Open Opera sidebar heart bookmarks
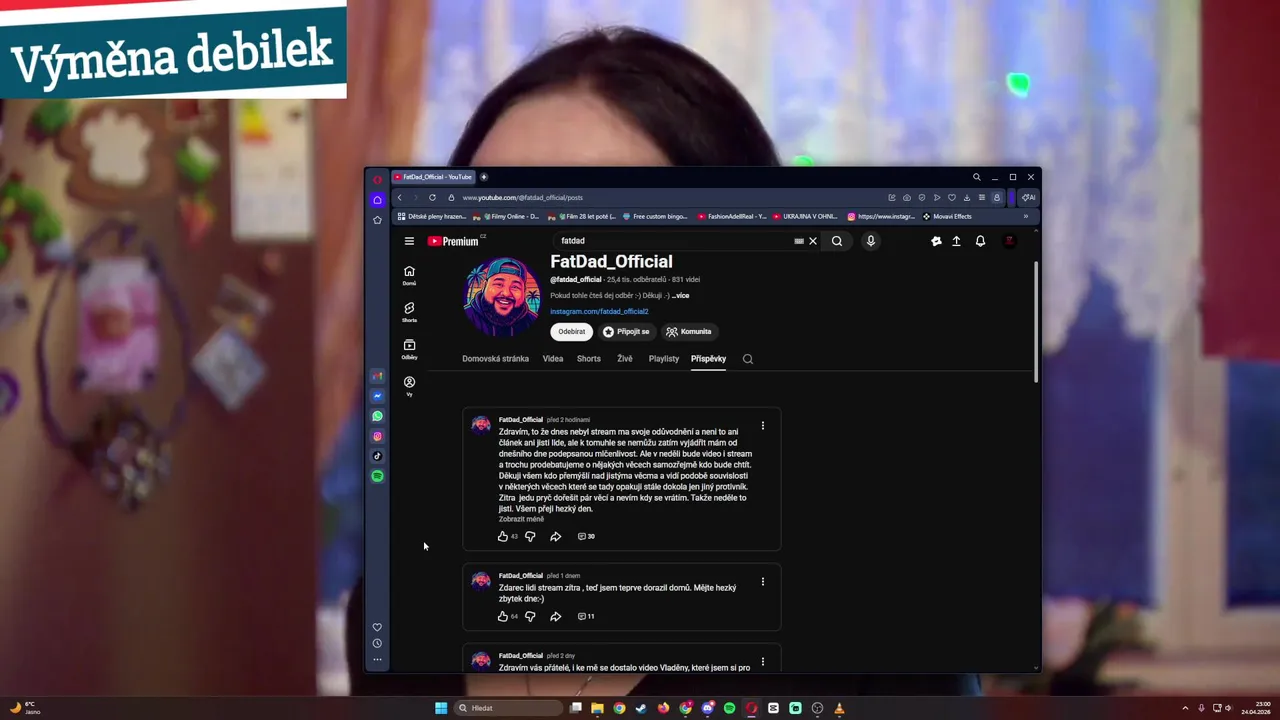The height and width of the screenshot is (720, 1280). click(x=377, y=627)
